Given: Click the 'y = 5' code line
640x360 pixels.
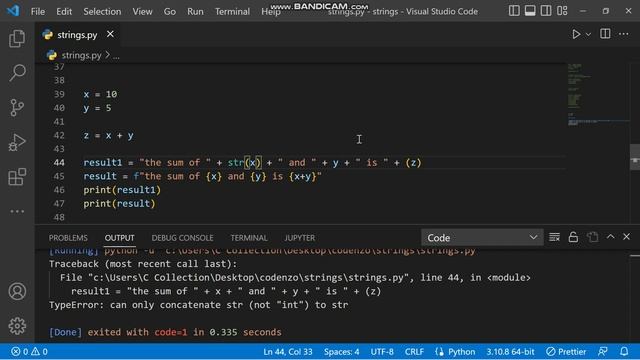Looking at the screenshot, I should [97, 108].
